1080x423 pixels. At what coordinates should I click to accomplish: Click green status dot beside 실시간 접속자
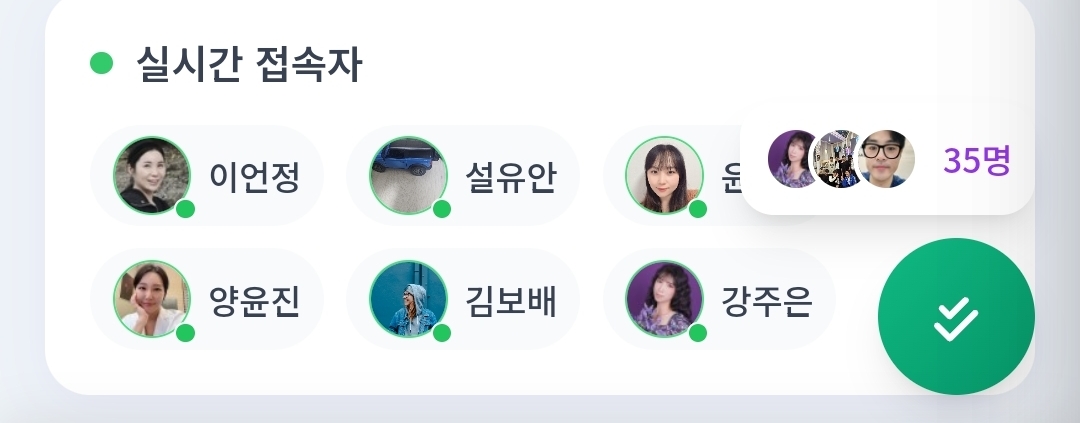[x=101, y=63]
